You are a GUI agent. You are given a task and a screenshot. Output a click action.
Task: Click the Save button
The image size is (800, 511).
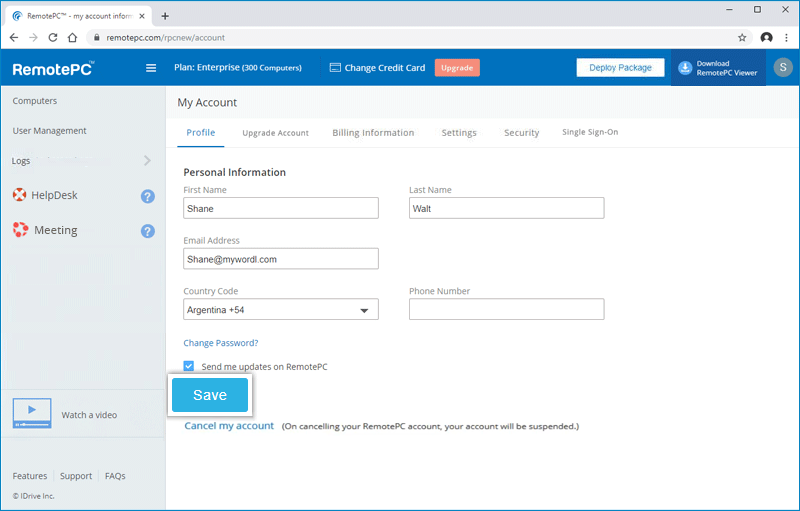coord(210,395)
